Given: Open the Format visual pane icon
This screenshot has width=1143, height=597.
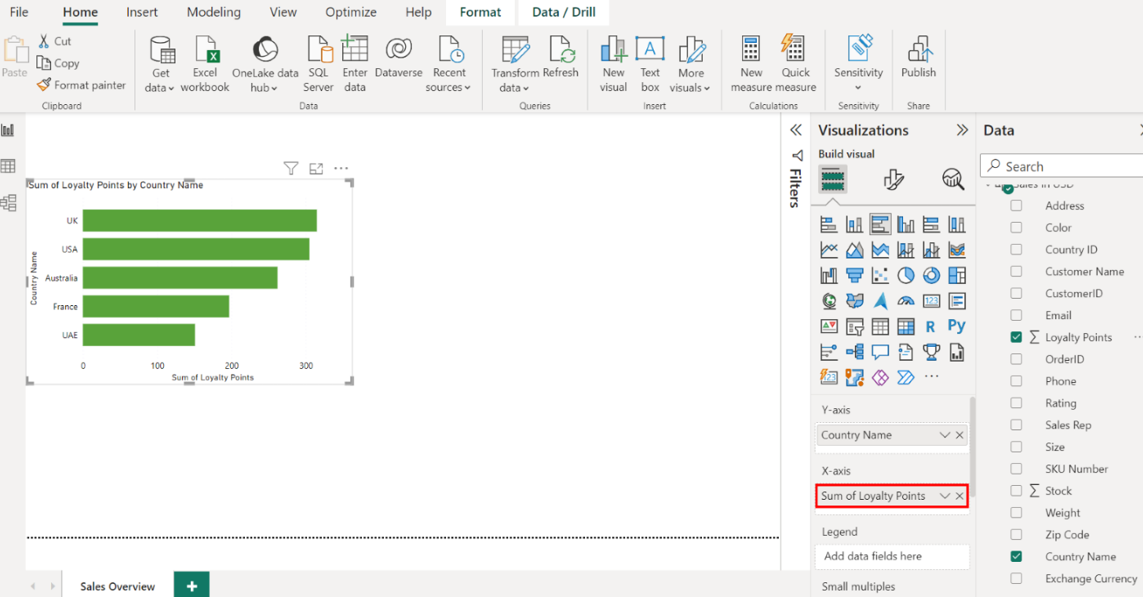Looking at the screenshot, I should tap(893, 179).
